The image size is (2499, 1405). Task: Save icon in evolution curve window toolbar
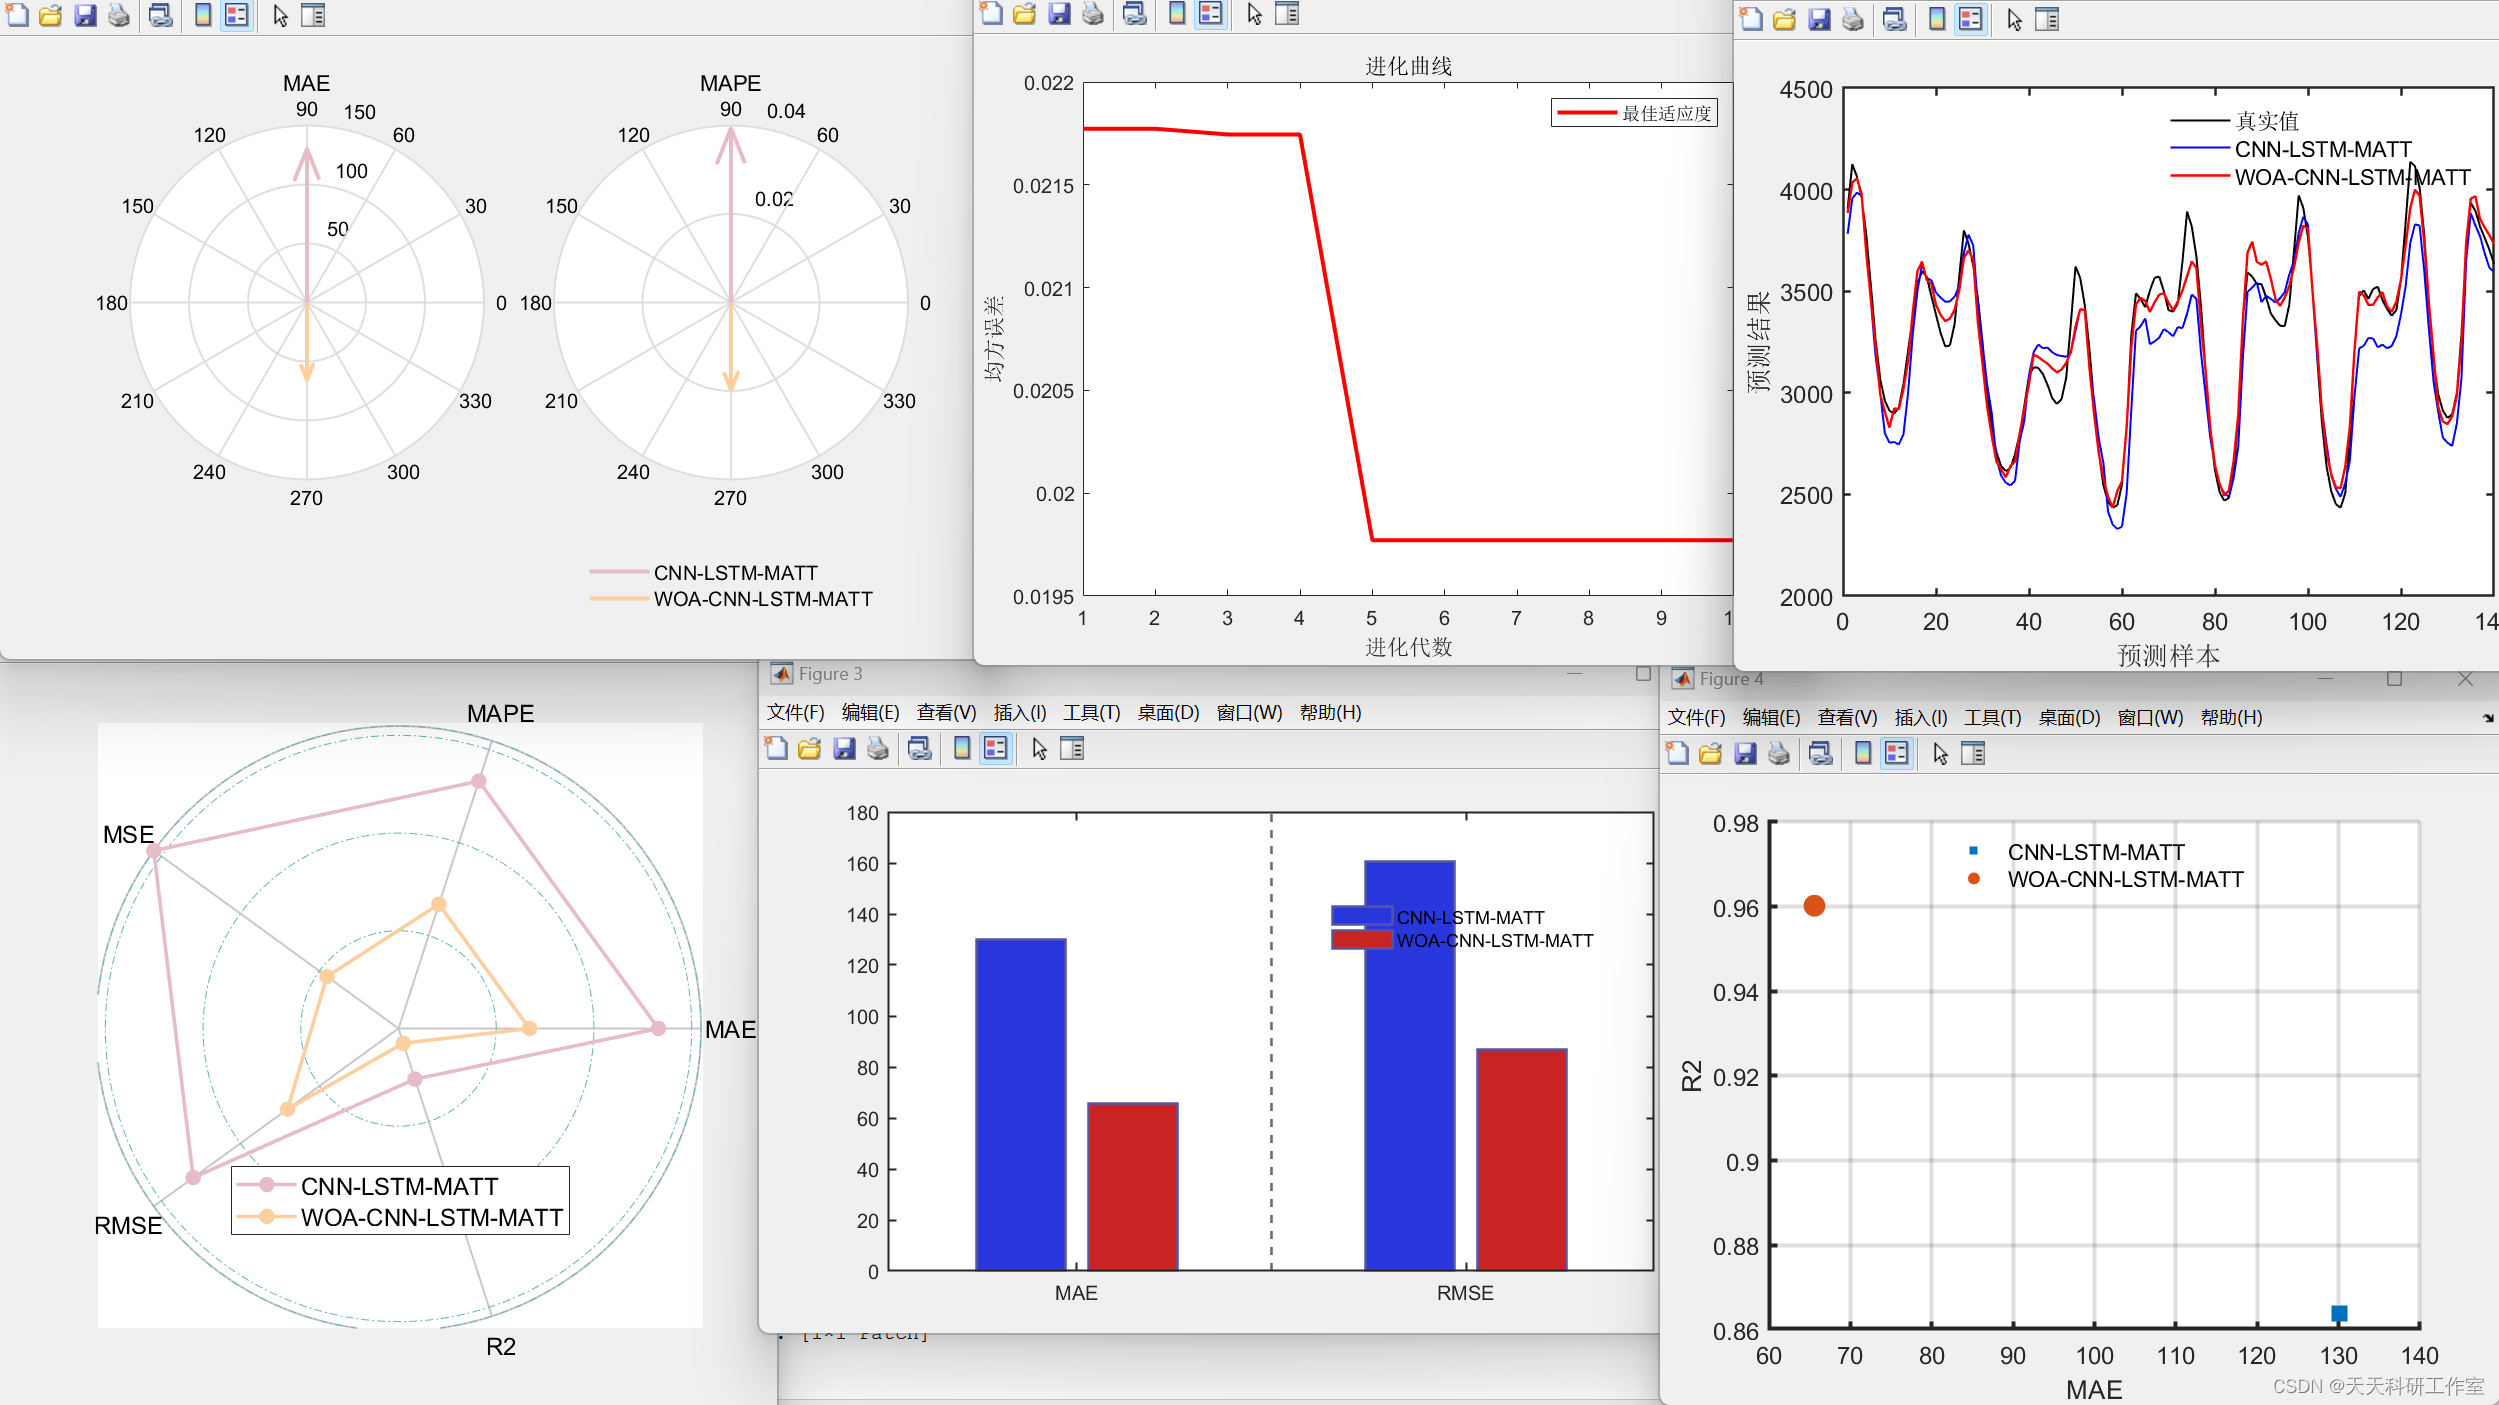pyautogui.click(x=1059, y=13)
